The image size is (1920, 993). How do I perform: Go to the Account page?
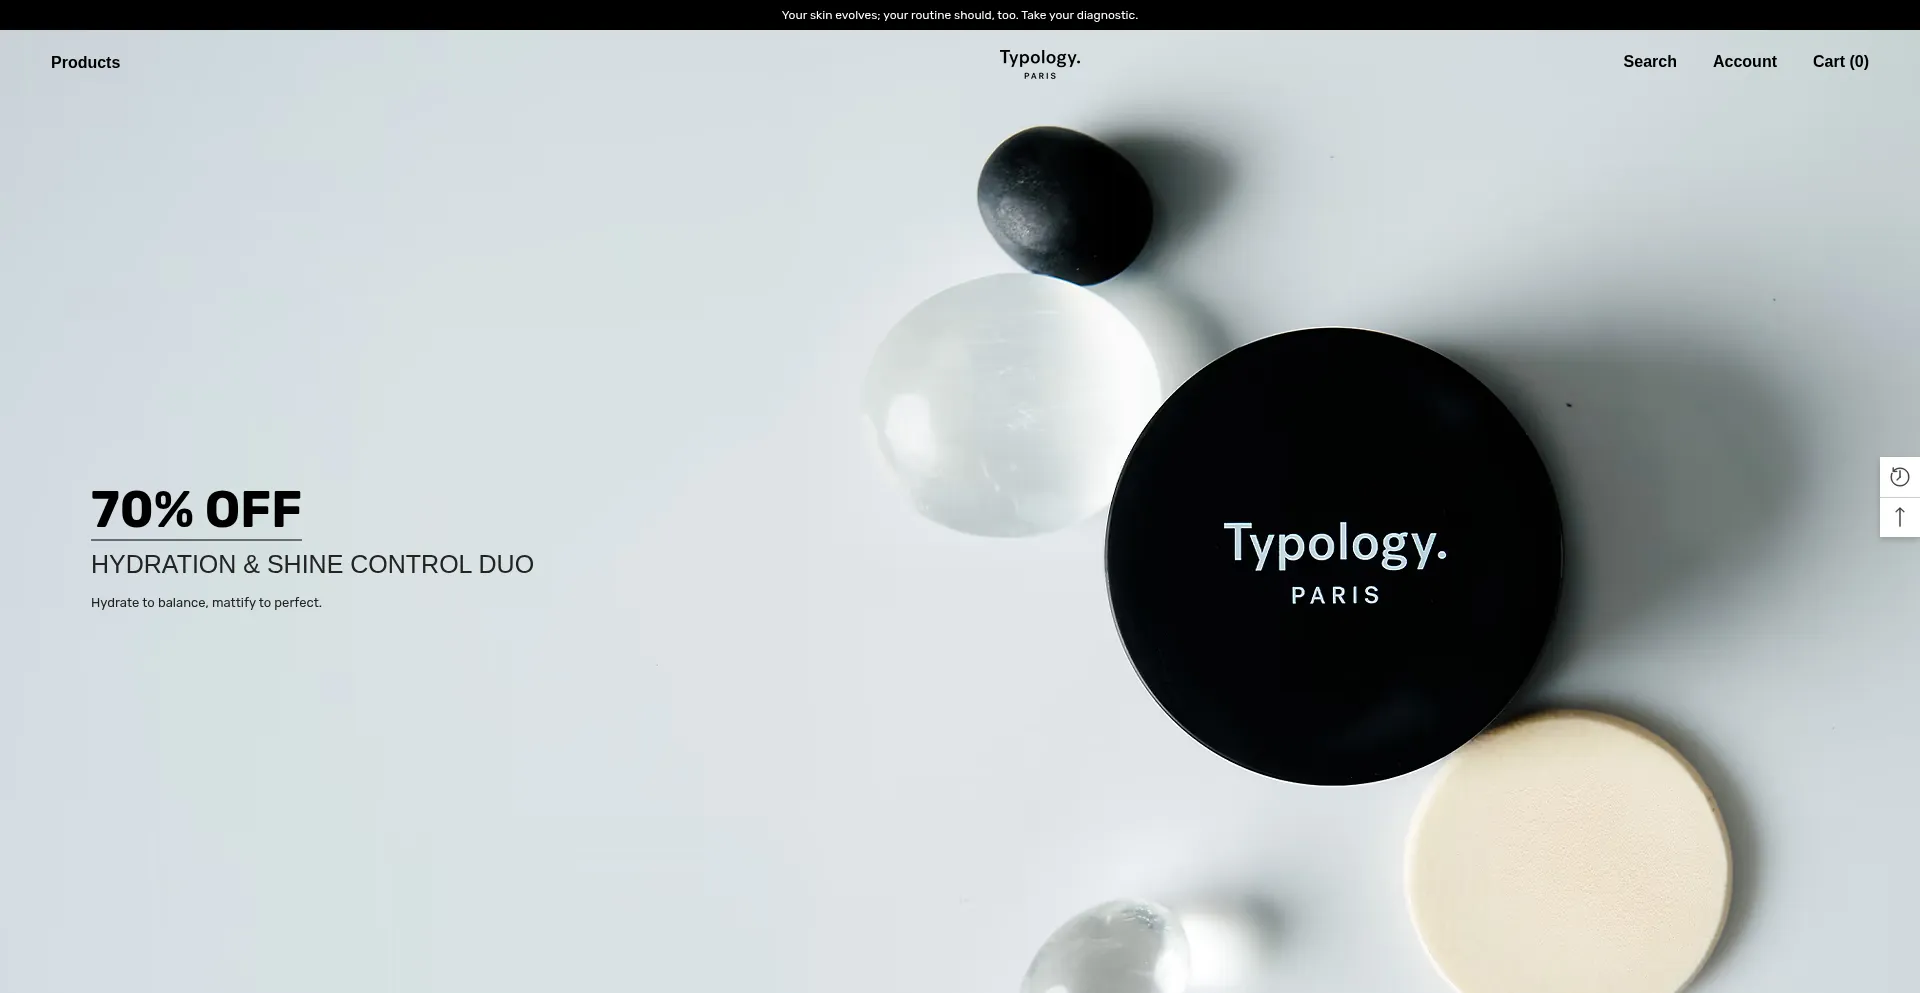tap(1745, 62)
